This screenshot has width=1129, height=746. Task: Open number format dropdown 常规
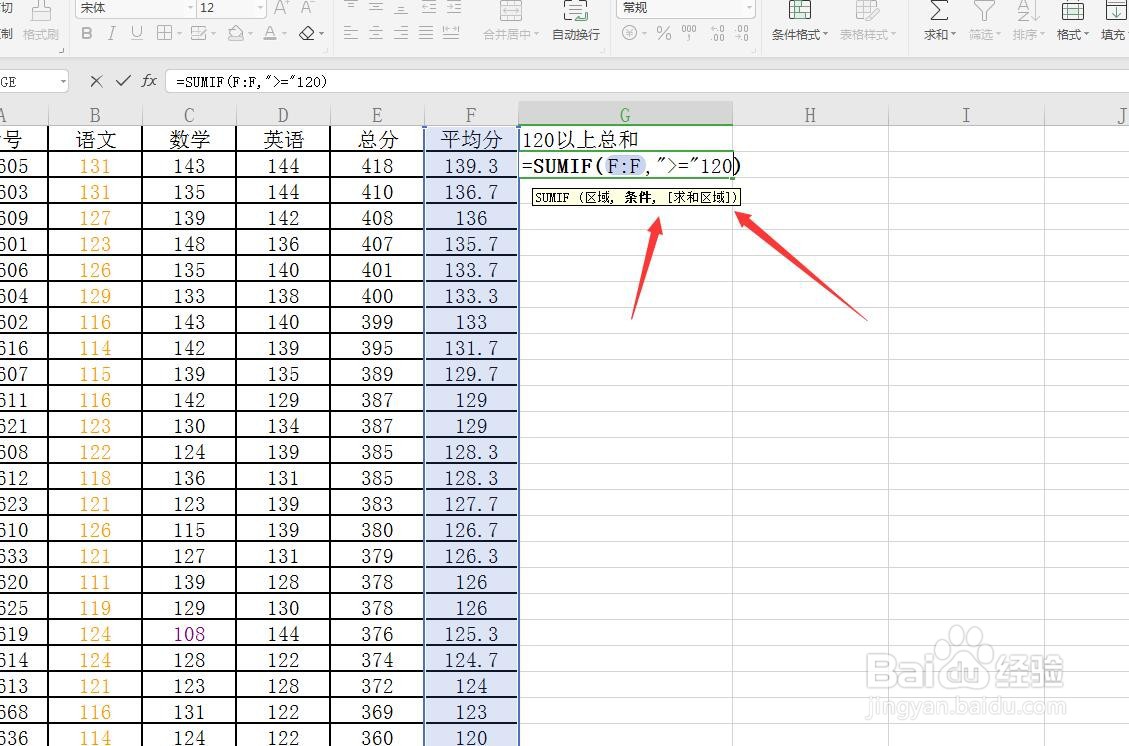coord(750,8)
